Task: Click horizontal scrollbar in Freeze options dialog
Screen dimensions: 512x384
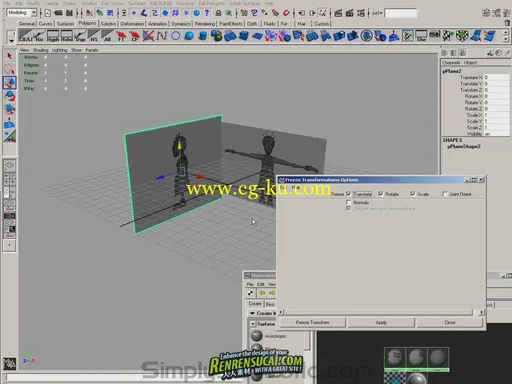Action: [x=381, y=312]
